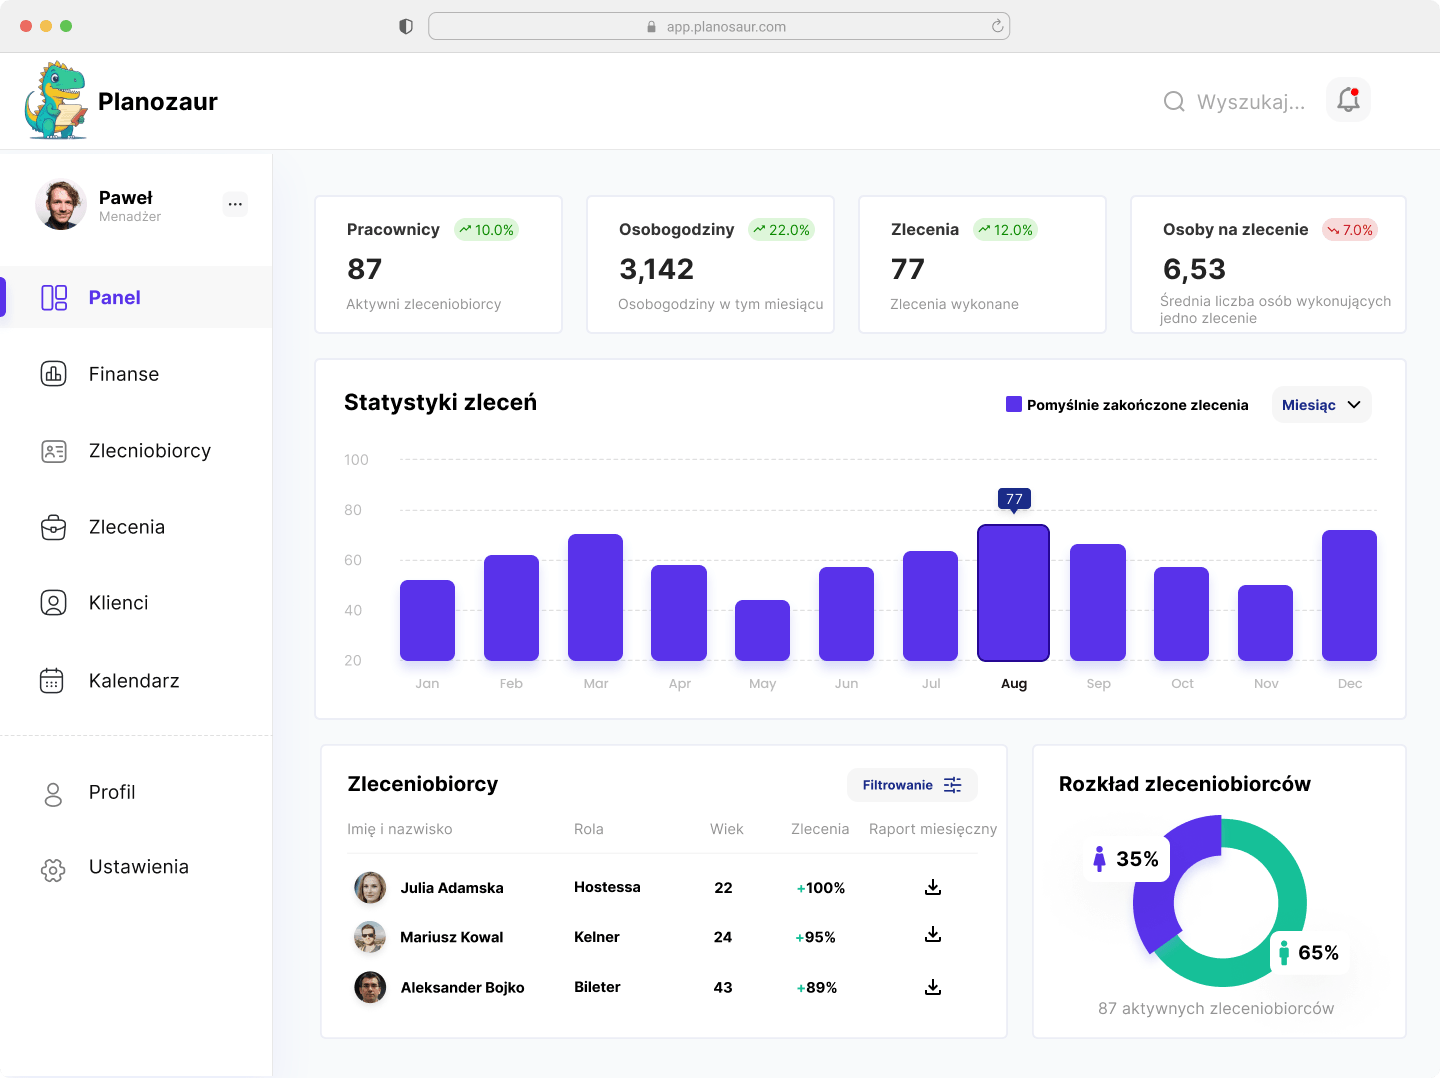The height and width of the screenshot is (1078, 1440).
Task: Click the Zlecniobiorcy ID card icon
Action: point(53,451)
